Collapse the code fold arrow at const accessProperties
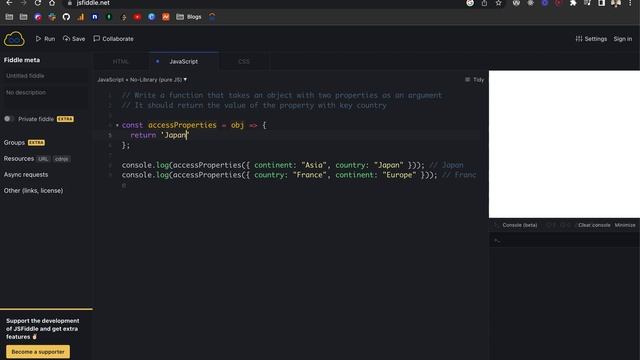The image size is (640, 360). pyautogui.click(x=117, y=125)
